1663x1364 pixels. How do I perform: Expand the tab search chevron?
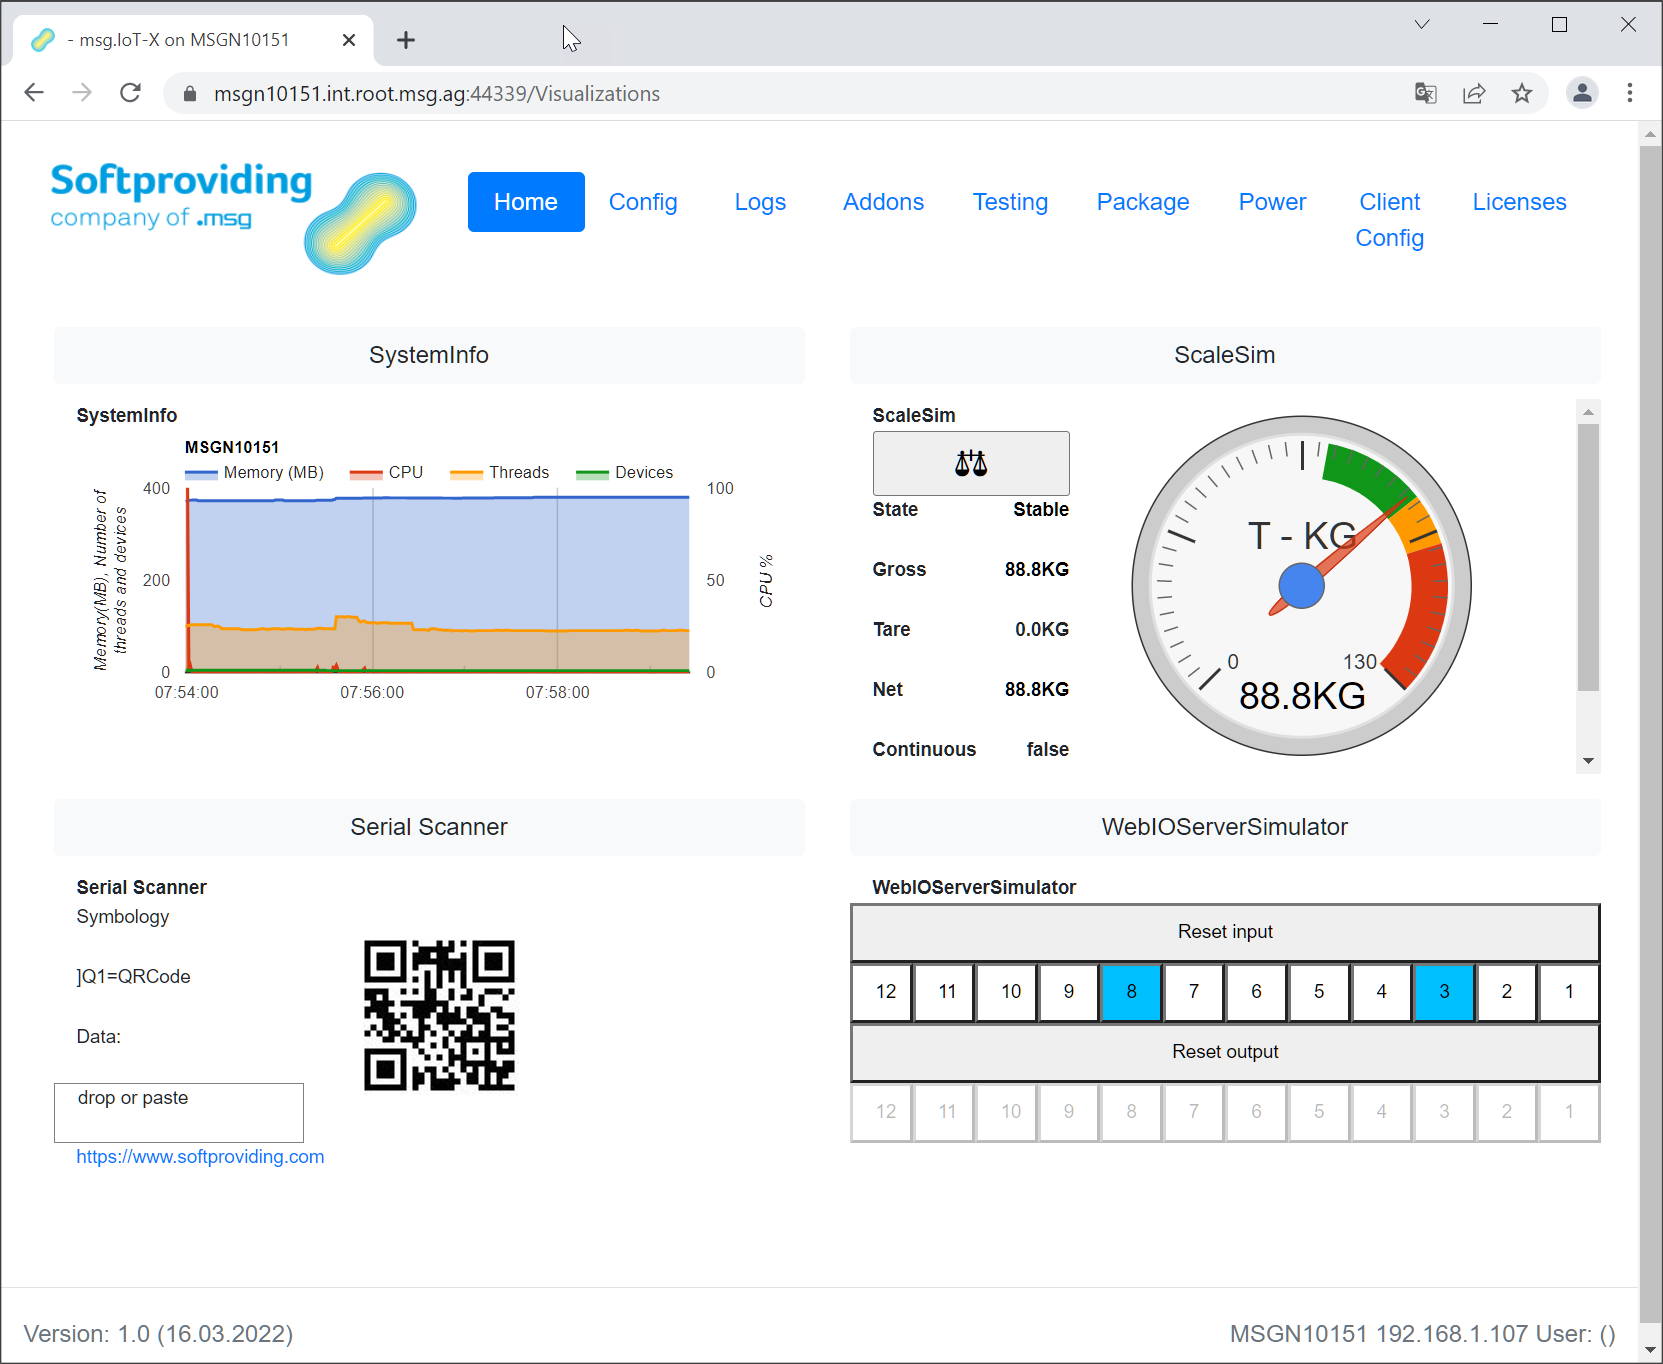tap(1421, 24)
